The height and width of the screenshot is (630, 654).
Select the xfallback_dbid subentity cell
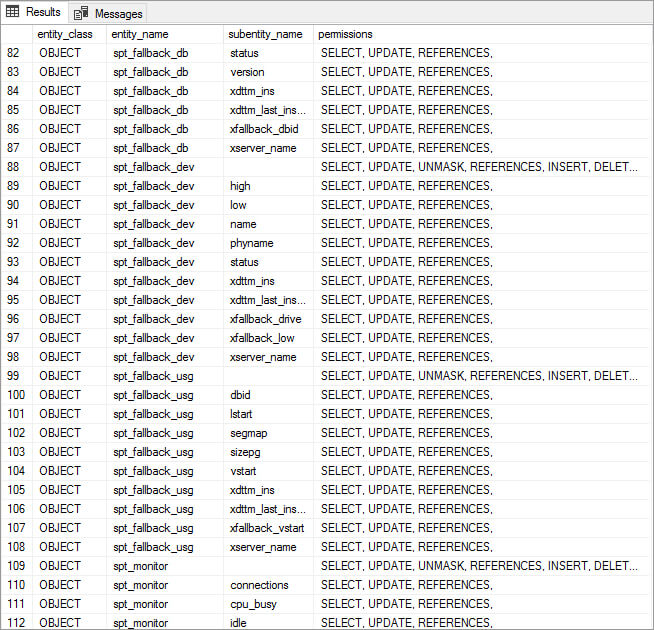pos(264,129)
